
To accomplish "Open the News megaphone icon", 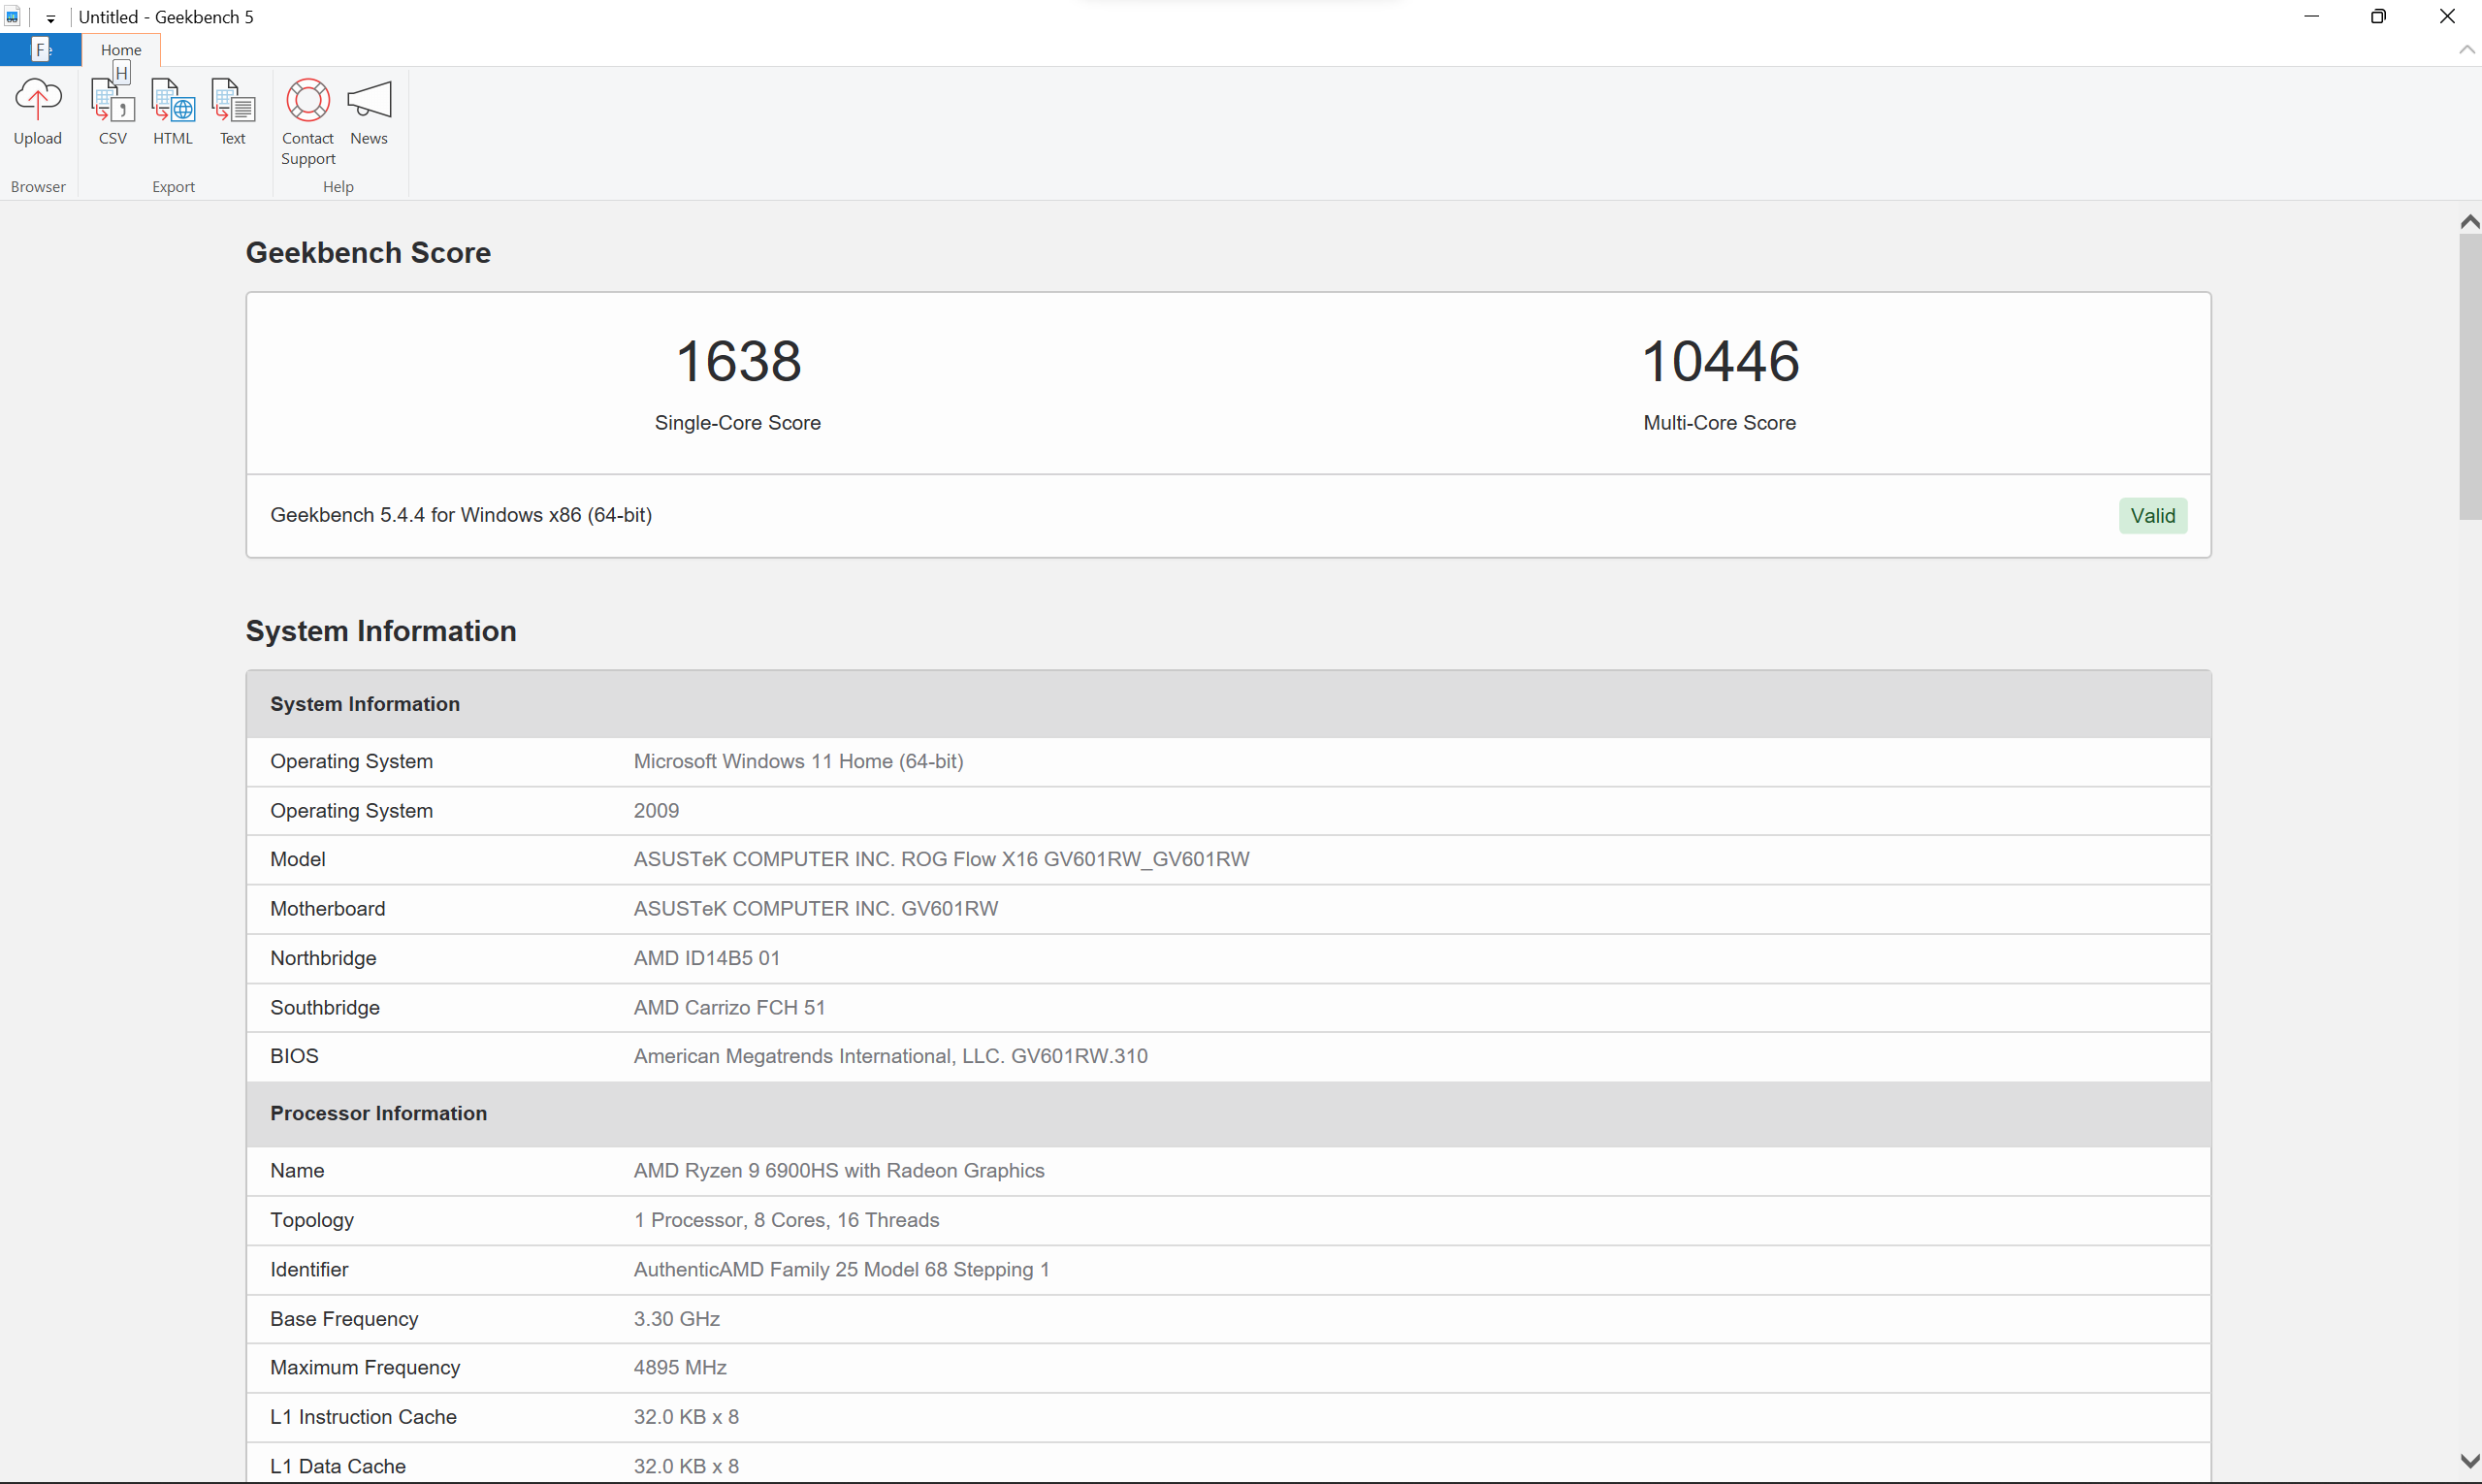I will click(x=369, y=113).
